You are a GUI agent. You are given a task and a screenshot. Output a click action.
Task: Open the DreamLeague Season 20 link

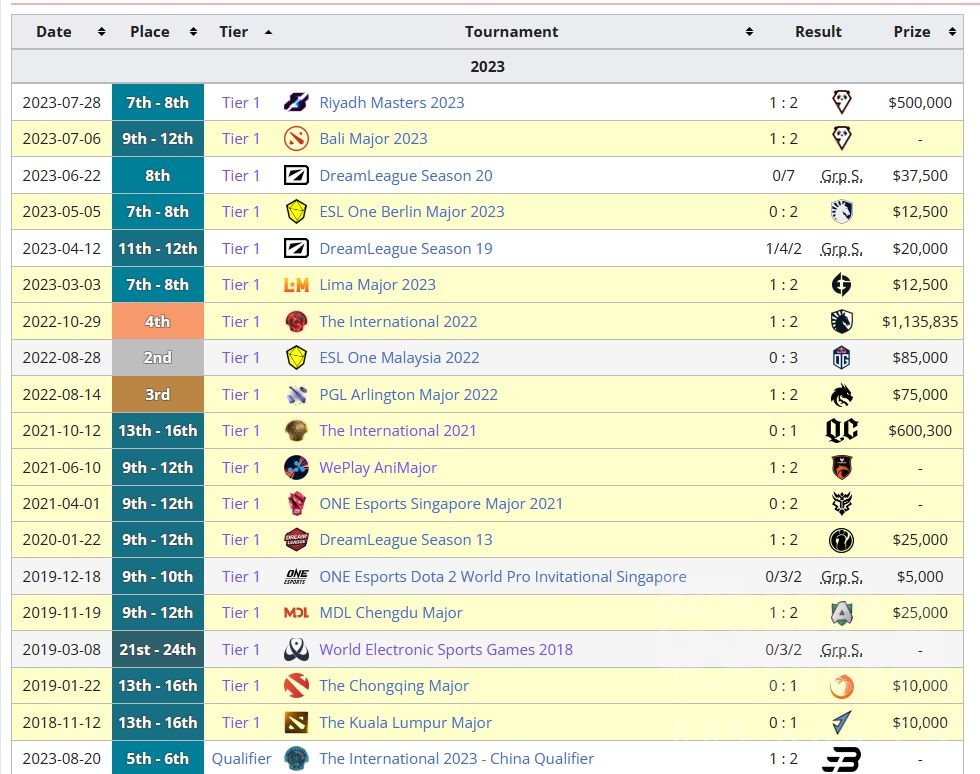point(405,176)
